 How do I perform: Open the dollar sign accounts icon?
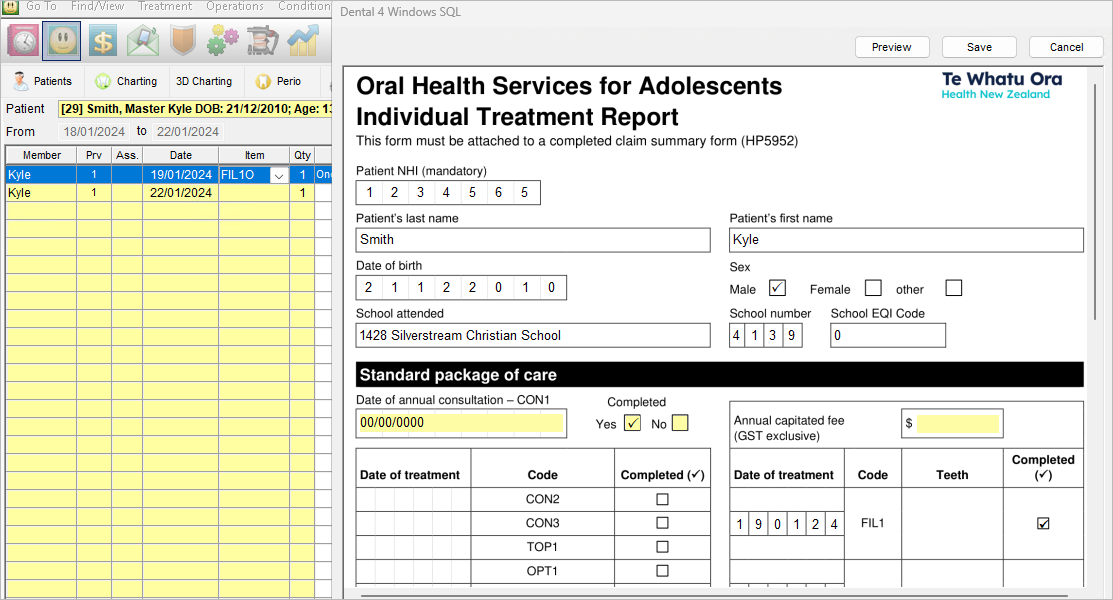[102, 41]
